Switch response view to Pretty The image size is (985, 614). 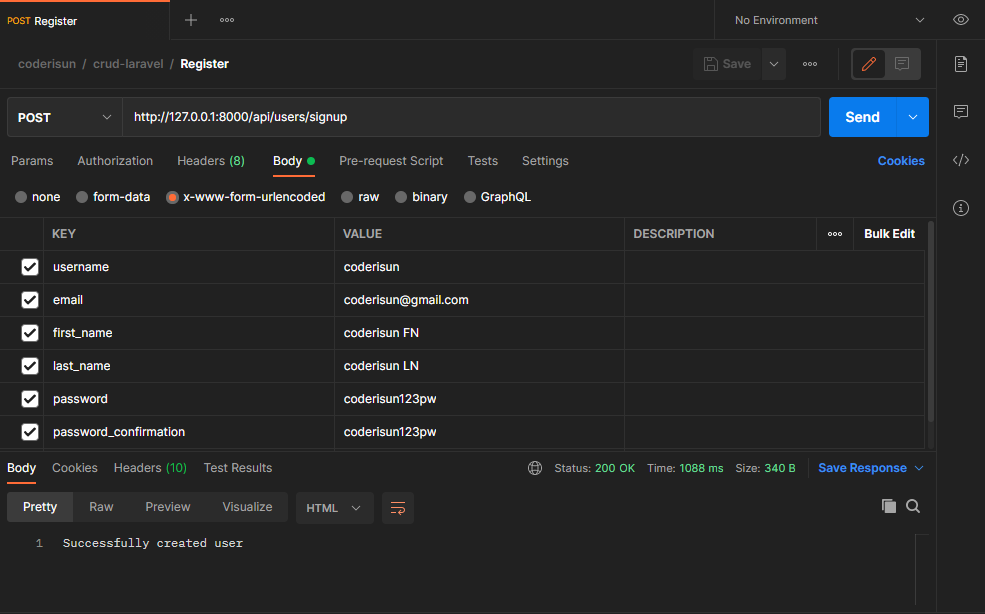[x=40, y=507]
